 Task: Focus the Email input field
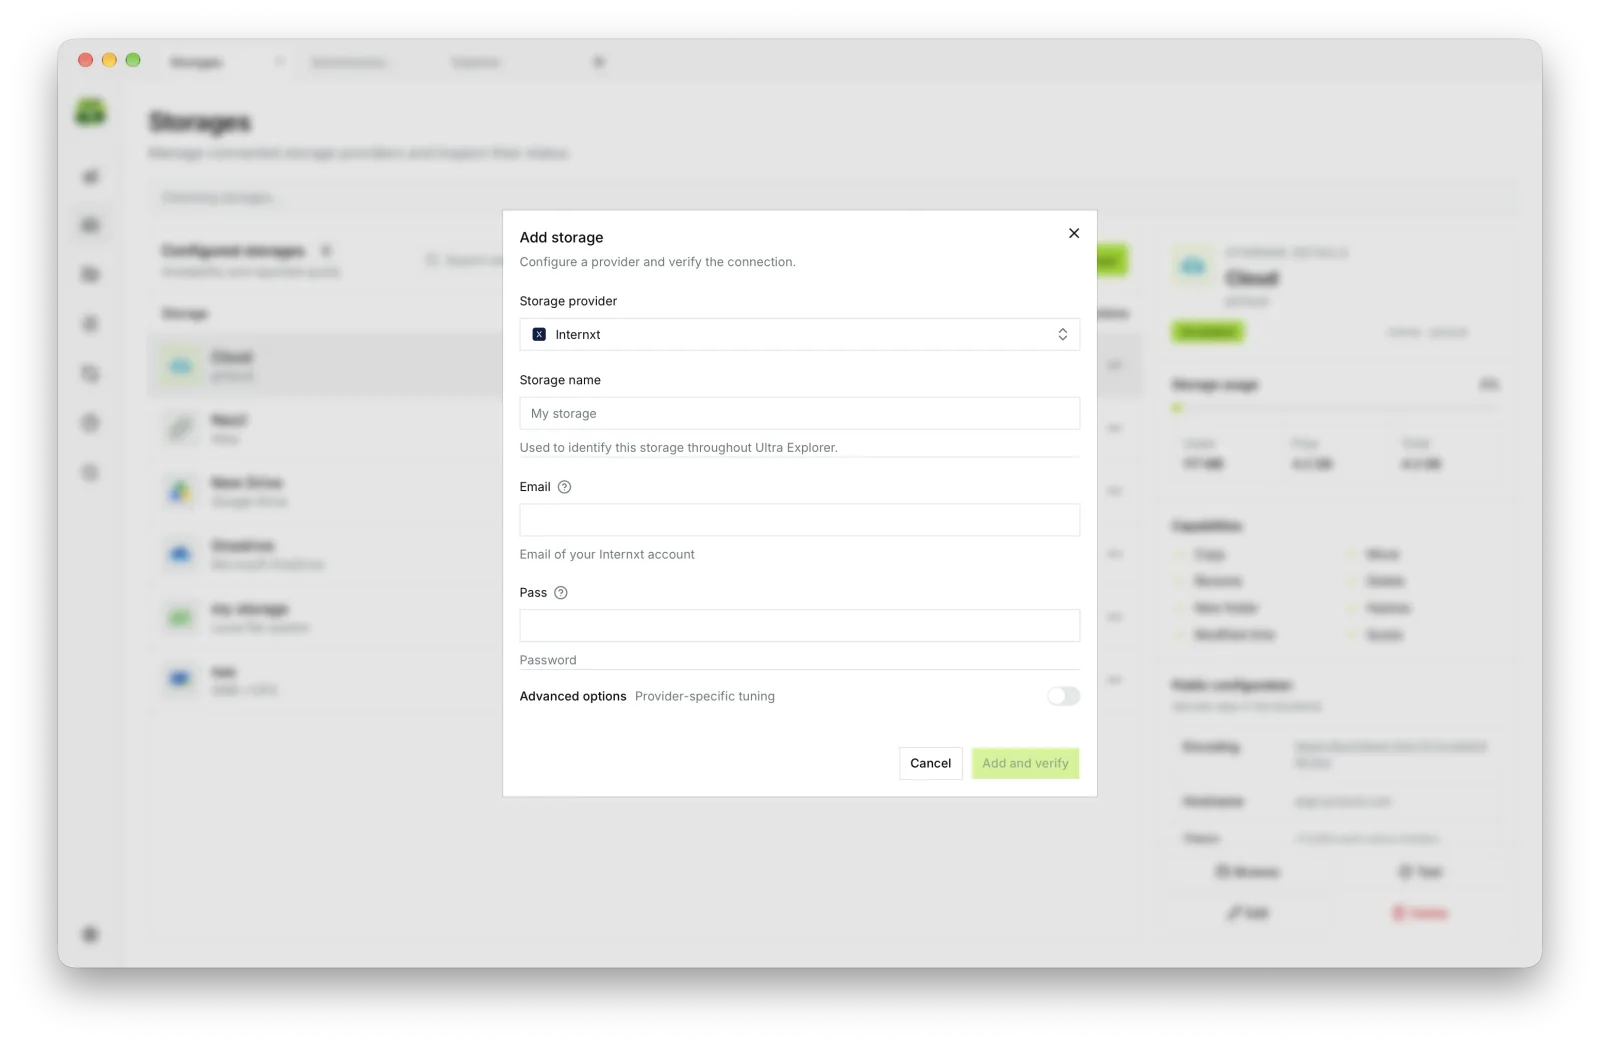tap(799, 520)
